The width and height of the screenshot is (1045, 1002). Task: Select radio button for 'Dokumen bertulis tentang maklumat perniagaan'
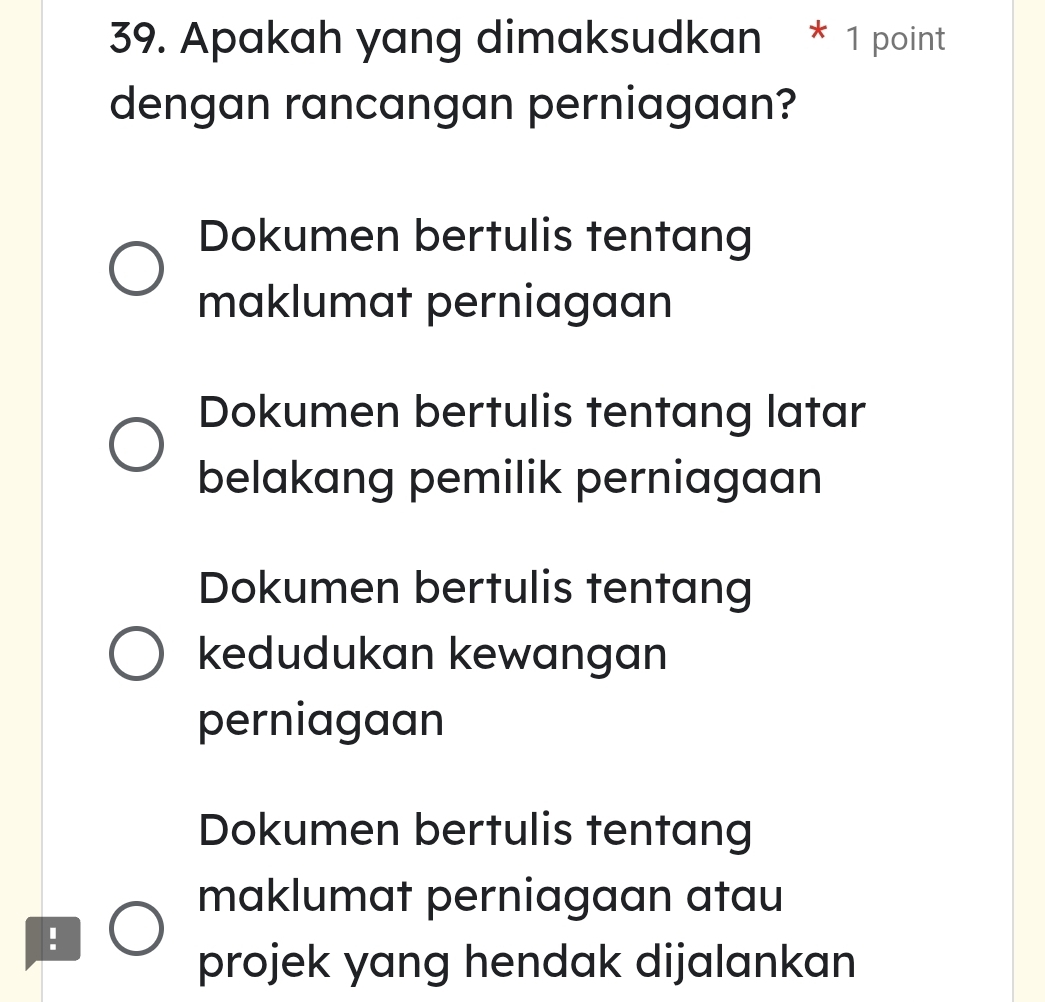(x=135, y=270)
